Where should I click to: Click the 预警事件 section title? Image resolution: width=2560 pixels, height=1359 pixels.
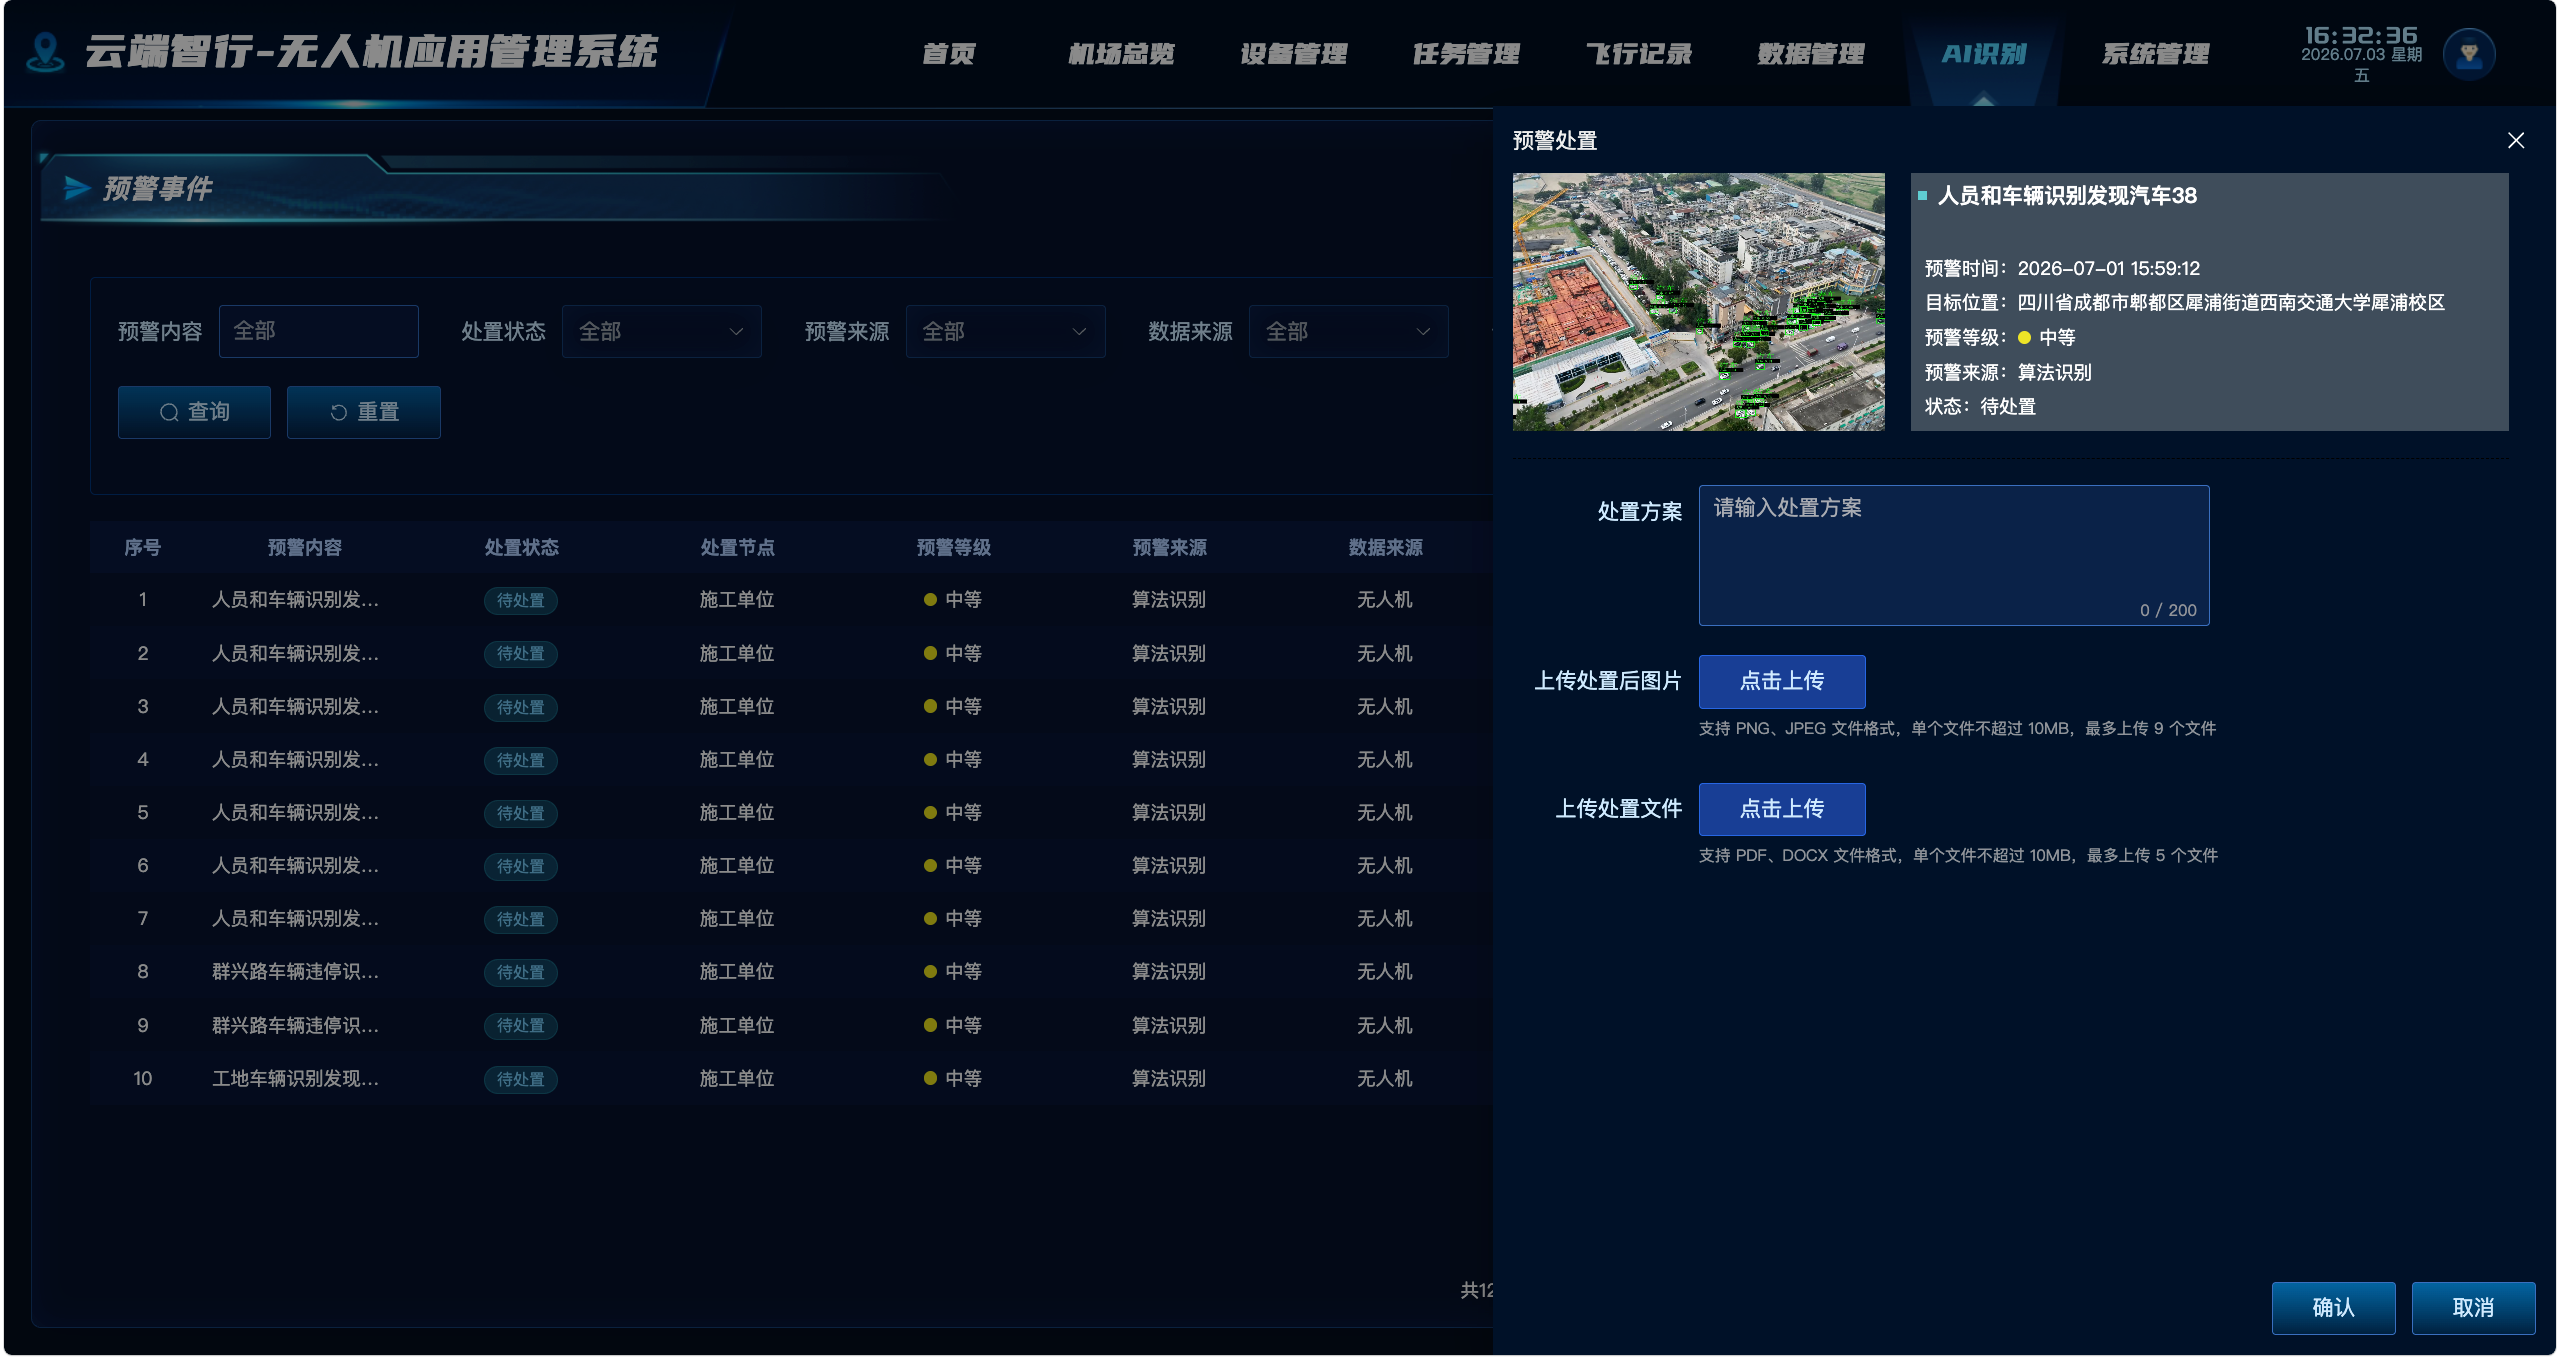158,189
